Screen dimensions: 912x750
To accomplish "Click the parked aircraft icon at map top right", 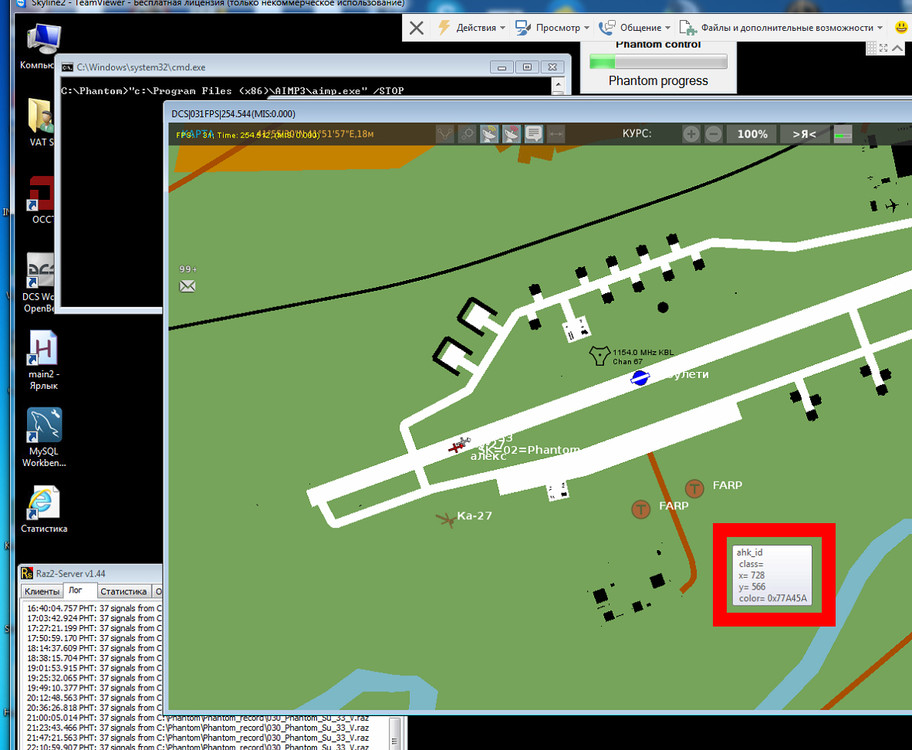I will (892, 205).
